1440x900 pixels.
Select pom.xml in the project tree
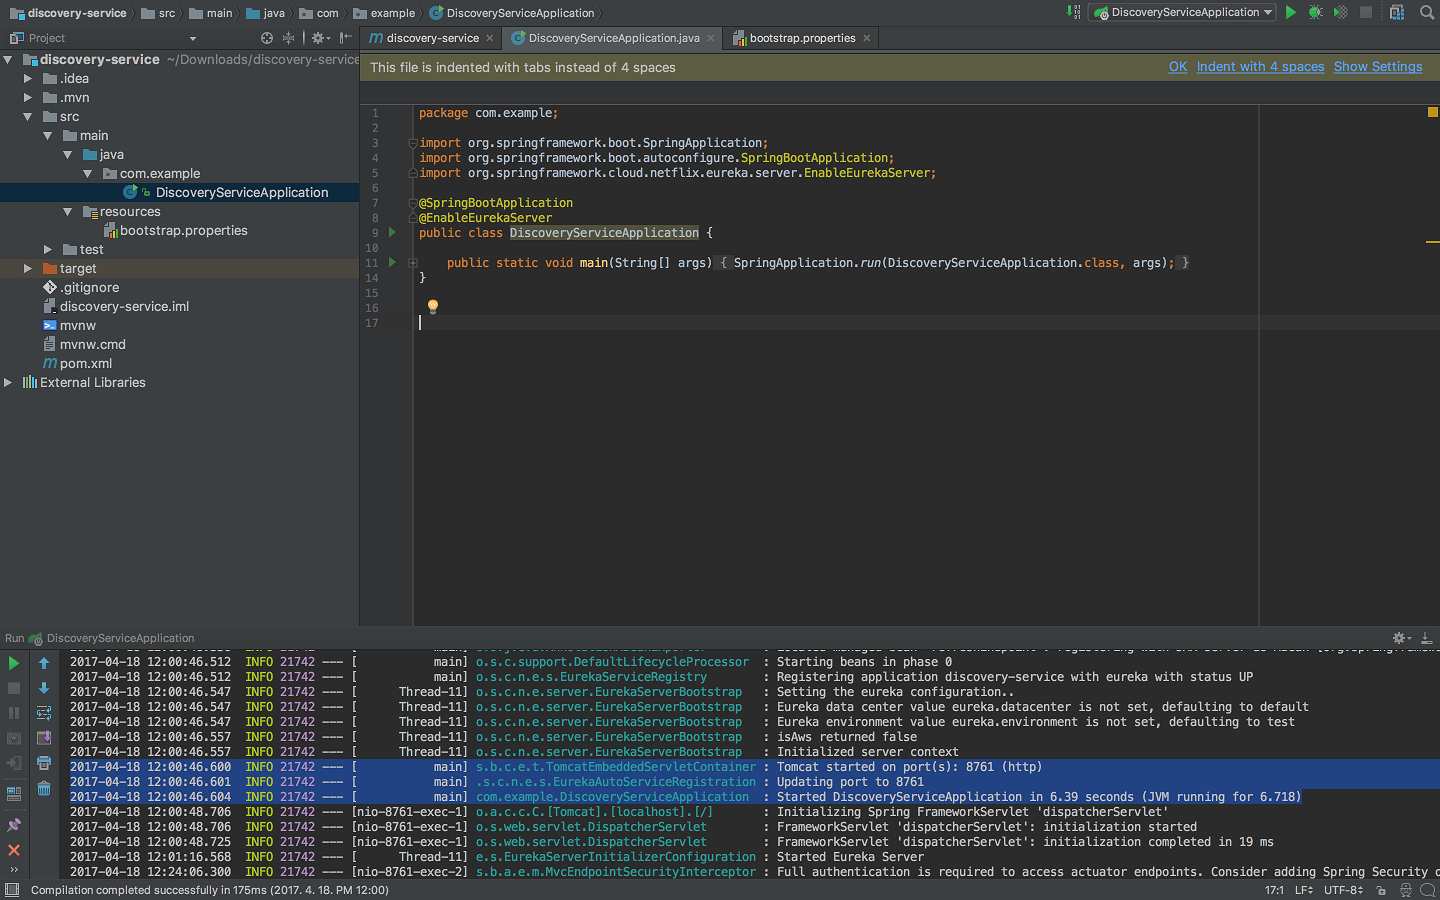86,363
